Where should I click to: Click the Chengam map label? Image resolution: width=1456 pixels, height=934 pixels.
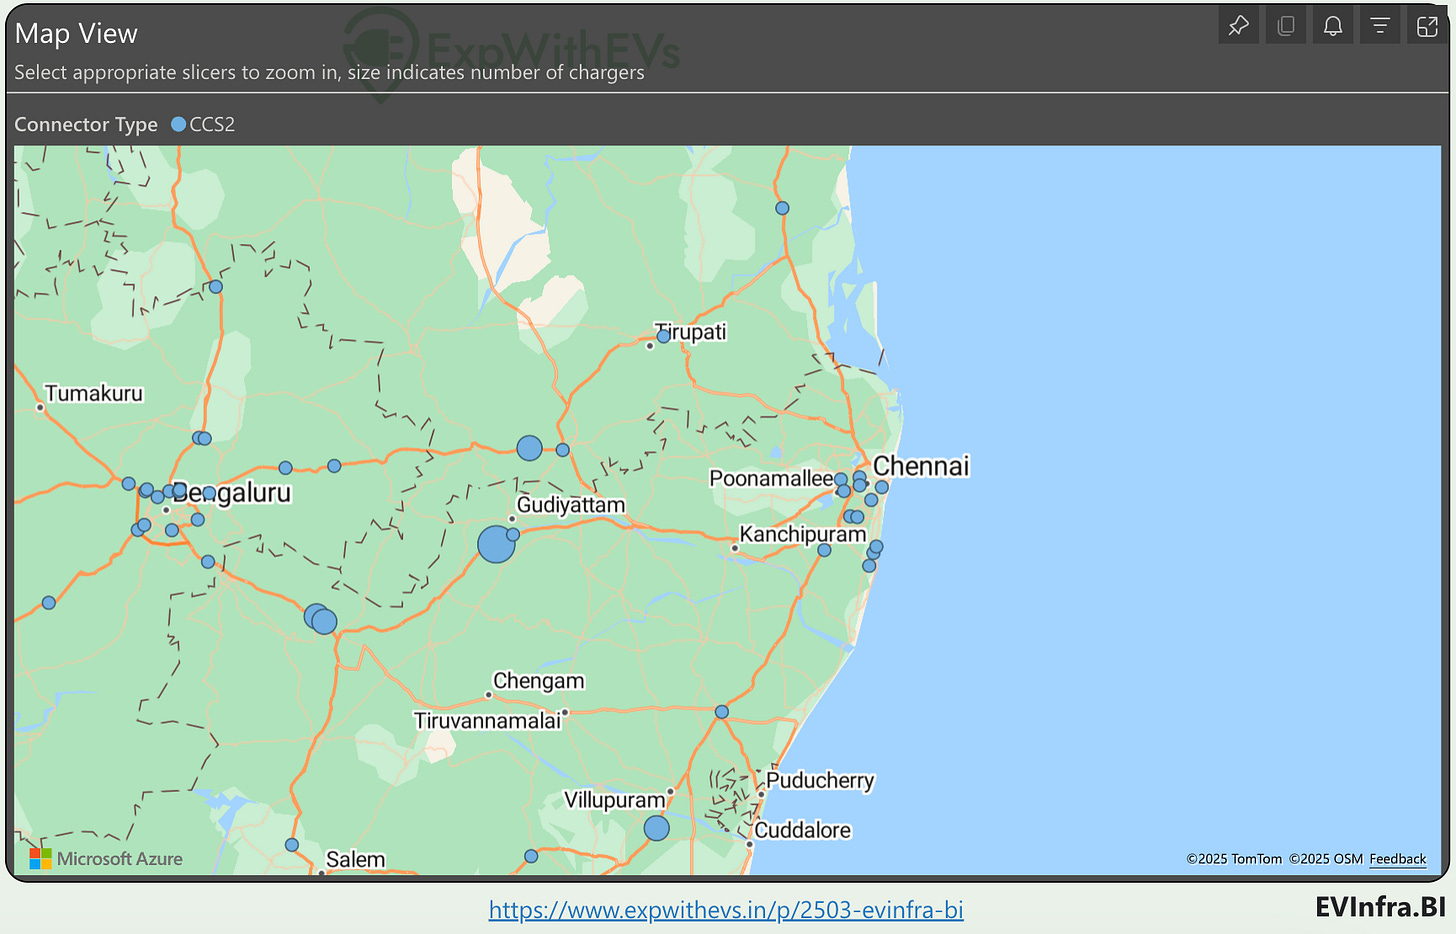coord(539,681)
